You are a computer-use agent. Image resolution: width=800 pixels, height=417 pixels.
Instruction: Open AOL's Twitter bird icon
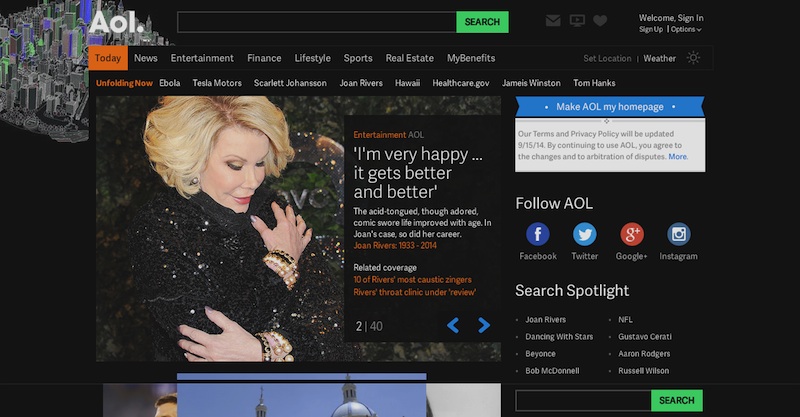click(585, 234)
